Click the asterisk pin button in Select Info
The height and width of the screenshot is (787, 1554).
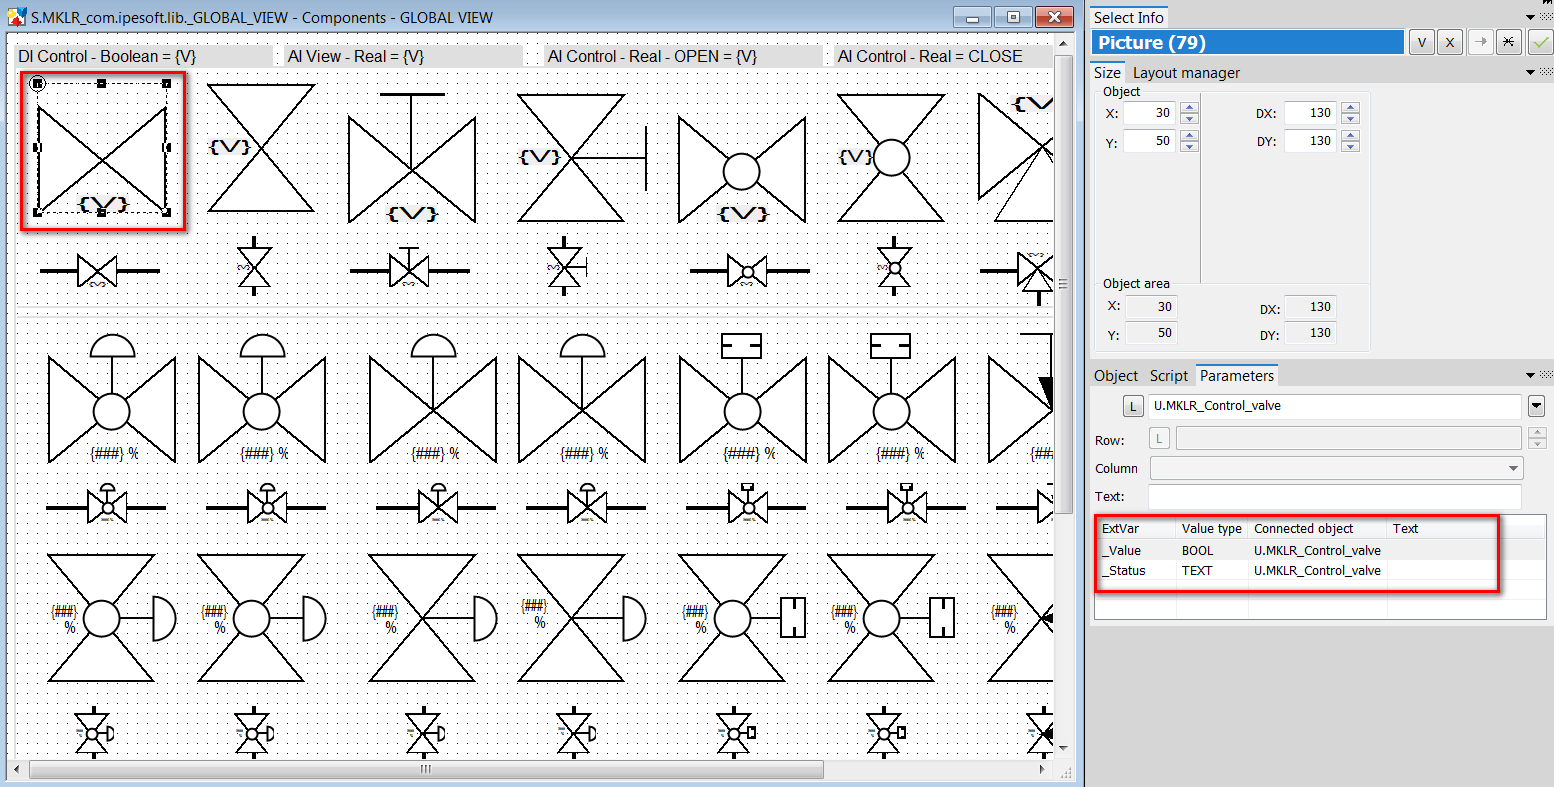pos(1507,42)
